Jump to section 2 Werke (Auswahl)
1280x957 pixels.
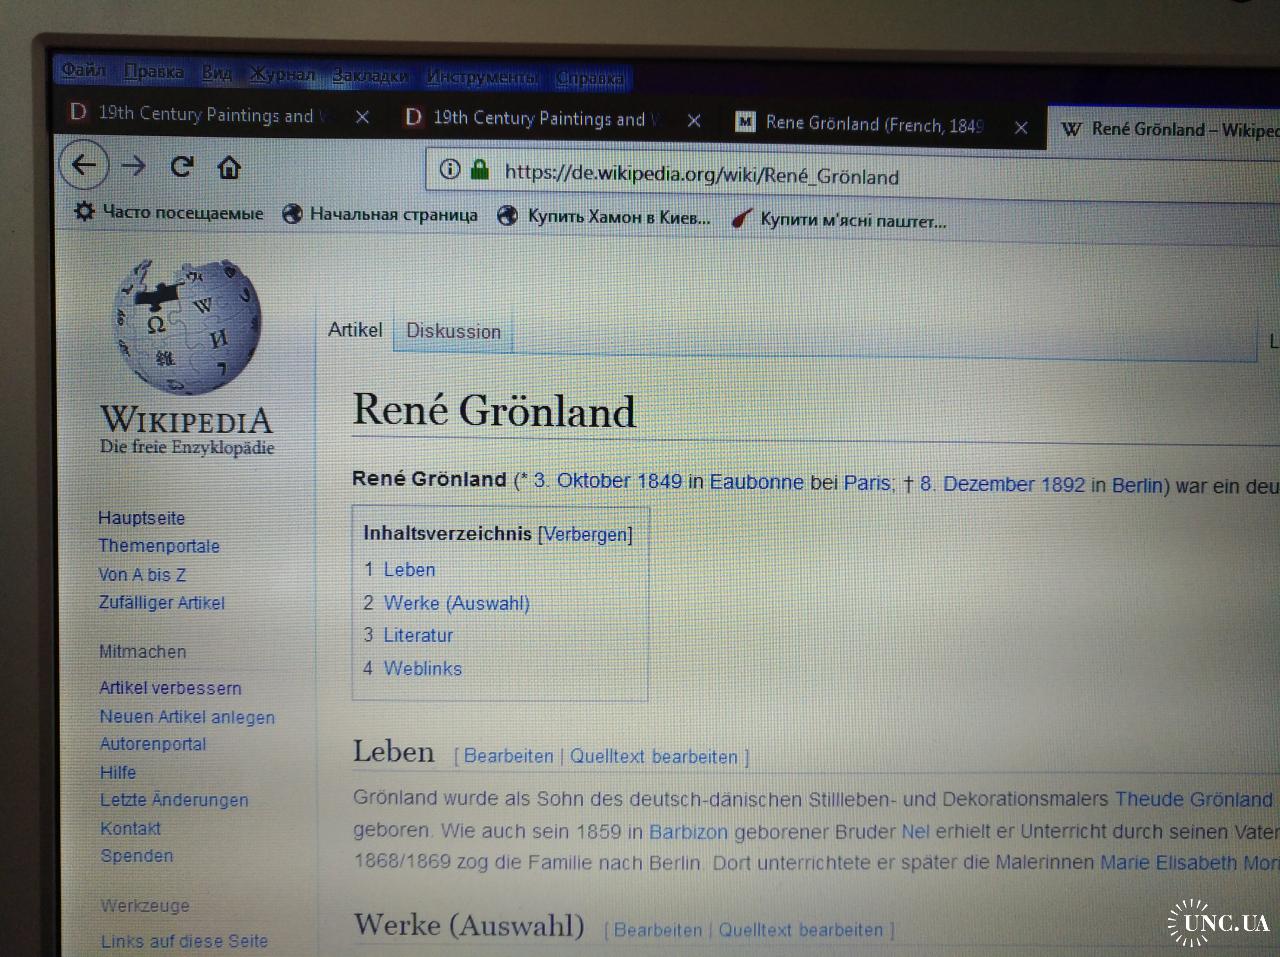[x=446, y=602]
